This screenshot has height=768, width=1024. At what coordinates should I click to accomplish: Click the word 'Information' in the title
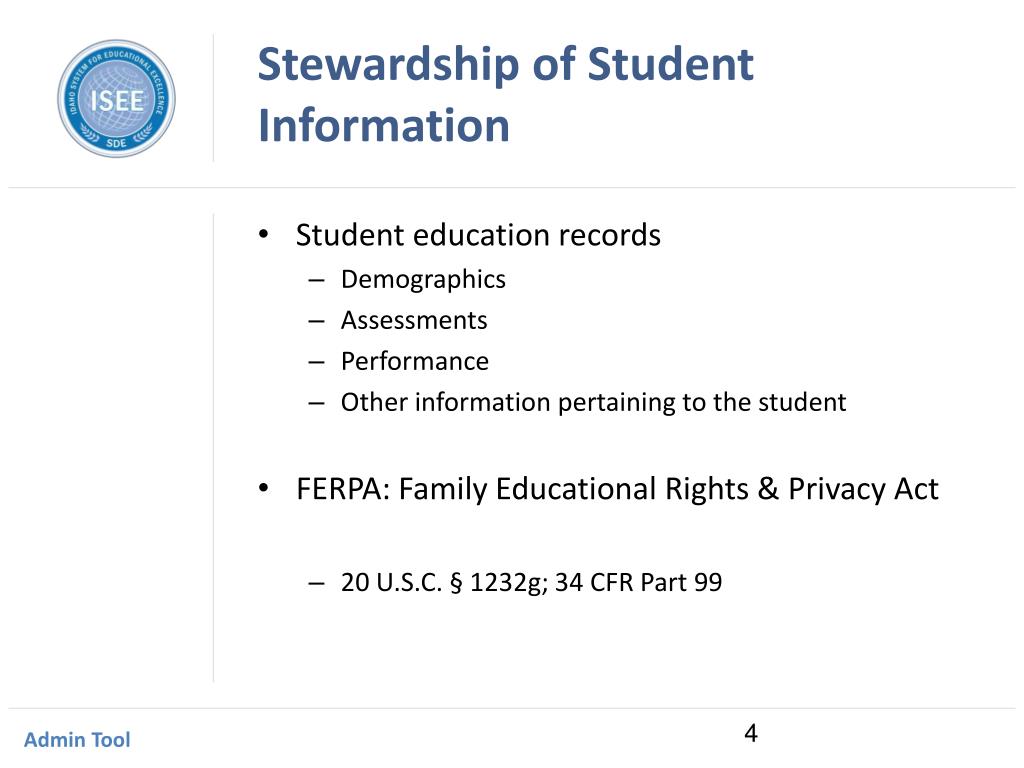click(383, 125)
